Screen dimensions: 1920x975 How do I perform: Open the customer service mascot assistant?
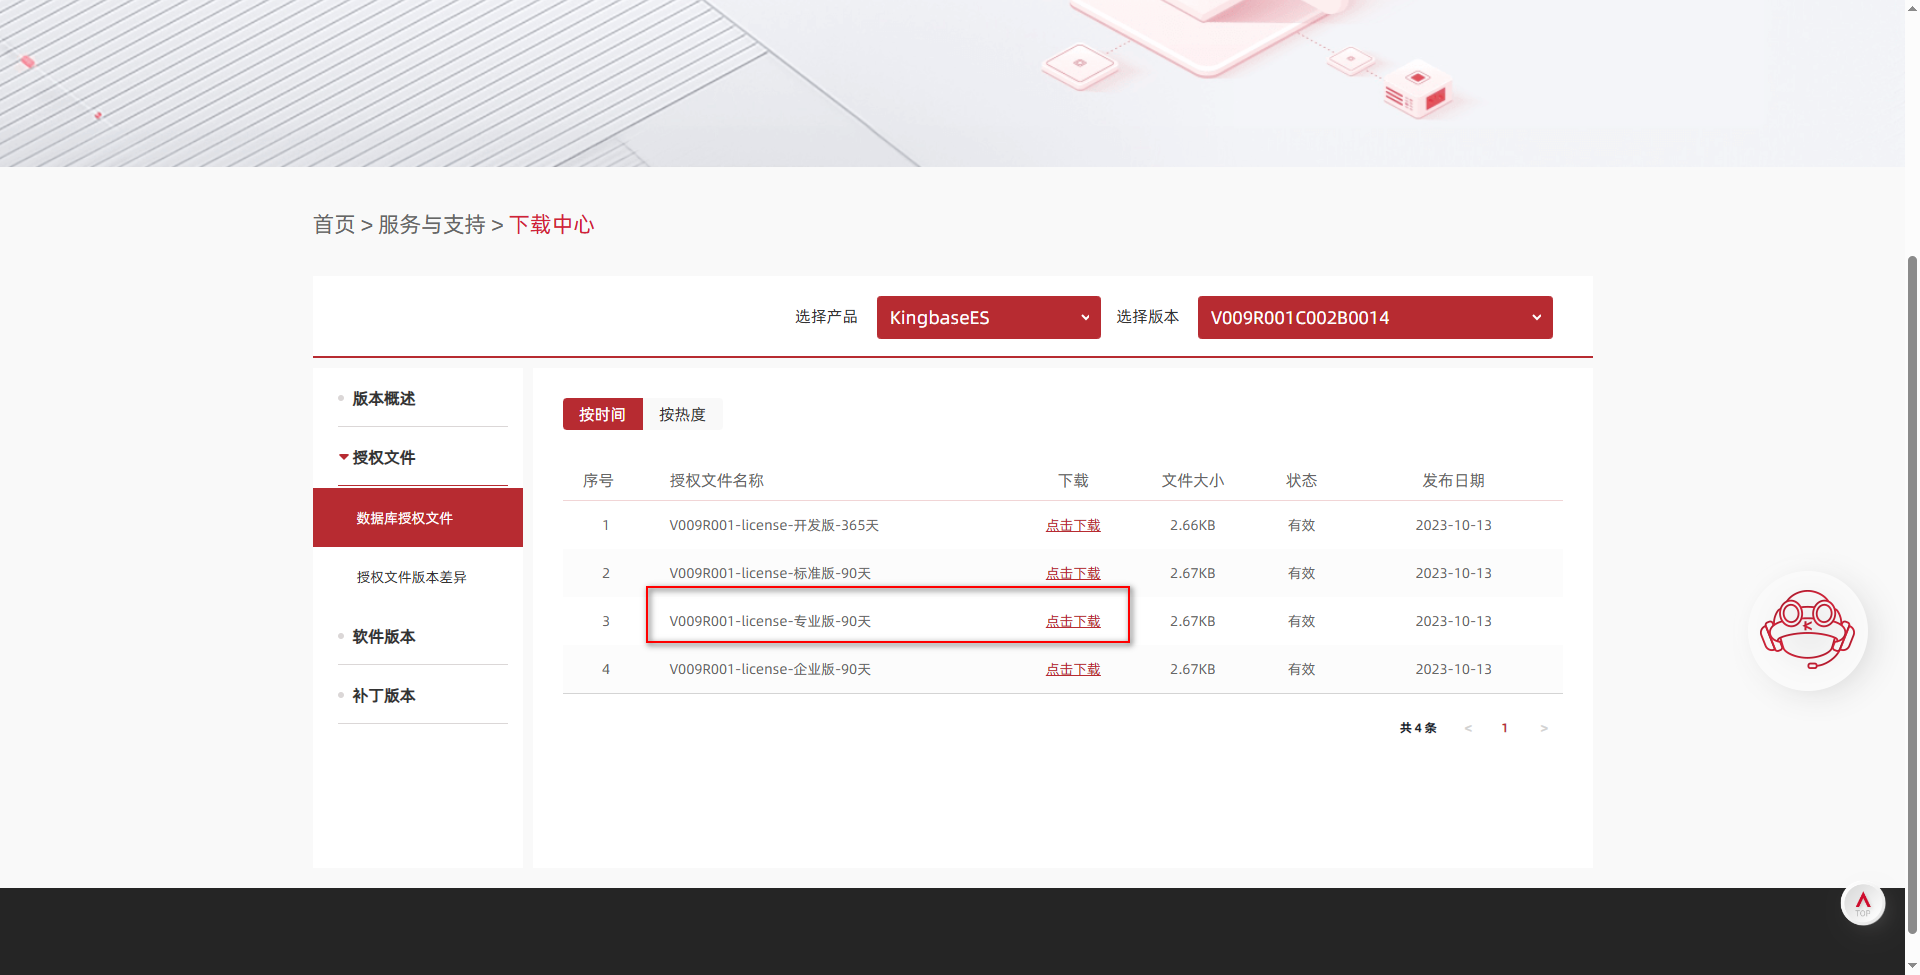pyautogui.click(x=1807, y=630)
